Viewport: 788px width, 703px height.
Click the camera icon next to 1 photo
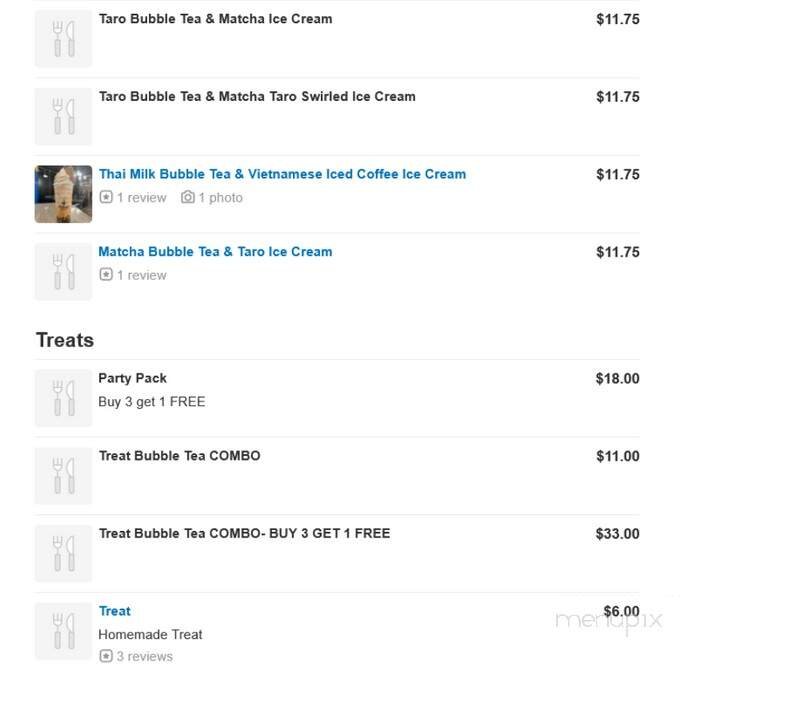coord(187,198)
